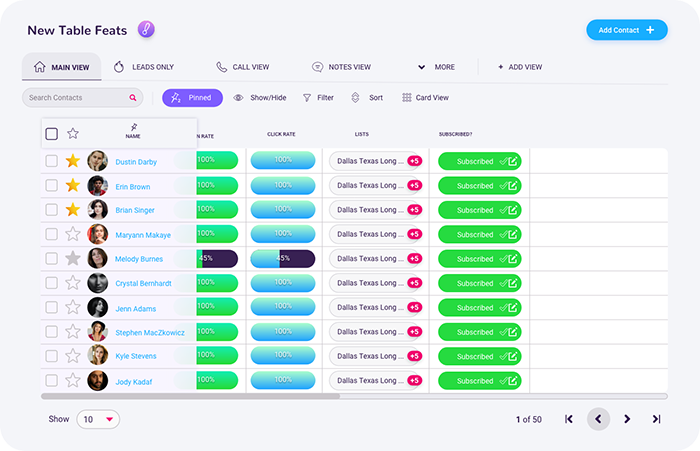Screen dimensions: 700x451
Task: Click the header star icon
Action: tap(73, 133)
